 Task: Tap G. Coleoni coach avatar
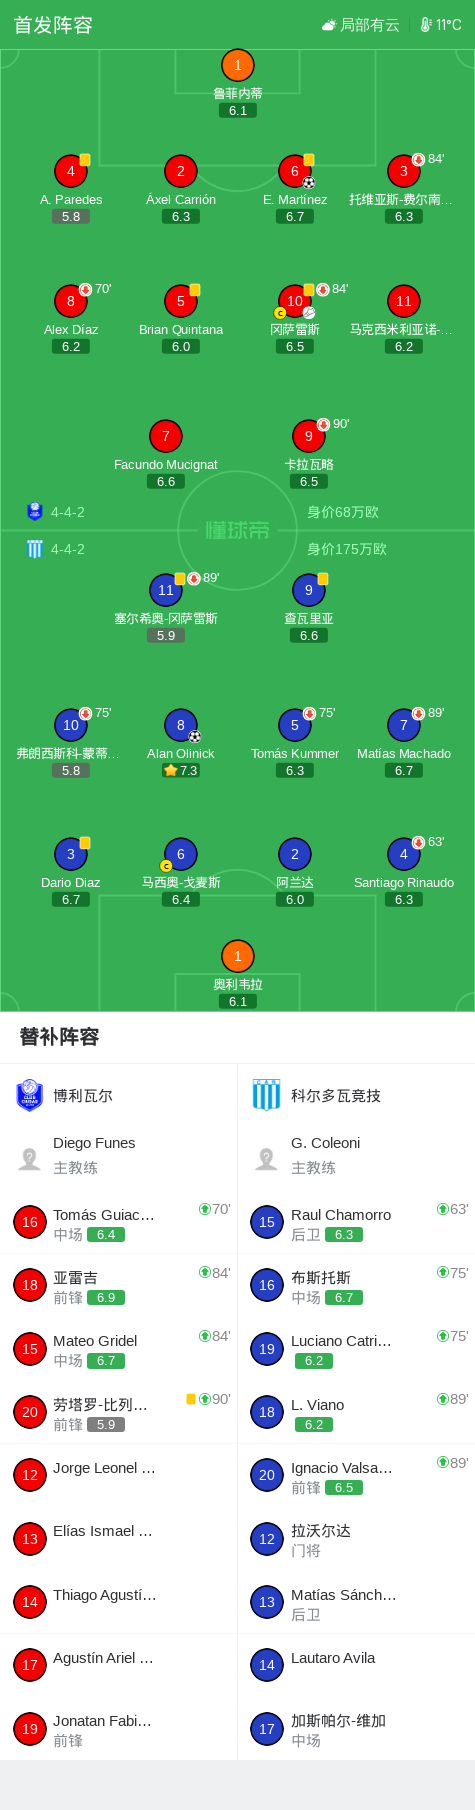(x=267, y=1158)
